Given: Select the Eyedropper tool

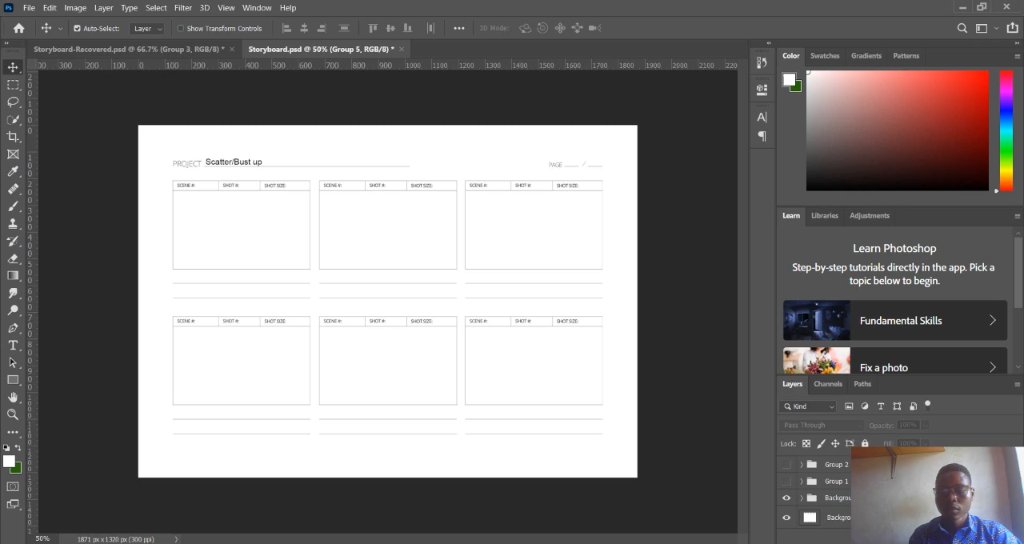Looking at the screenshot, I should (x=12, y=171).
